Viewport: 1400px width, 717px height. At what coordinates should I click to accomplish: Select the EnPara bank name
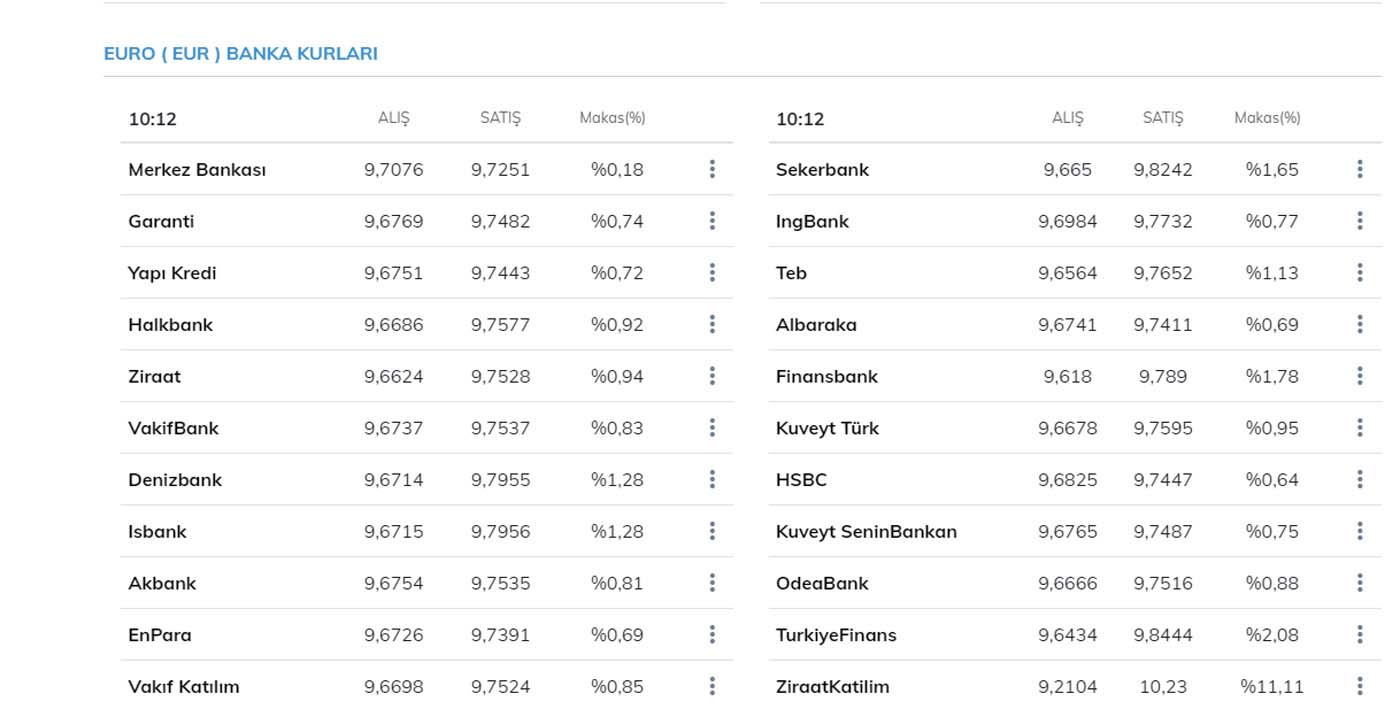[x=159, y=635]
